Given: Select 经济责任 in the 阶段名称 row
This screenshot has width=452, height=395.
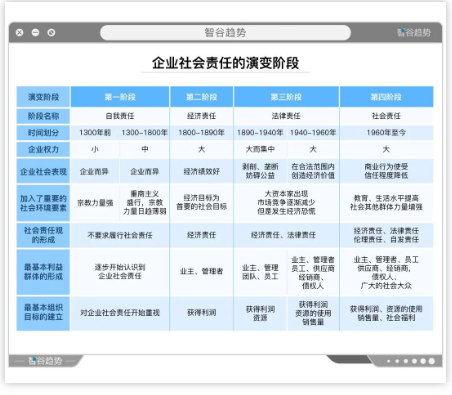Looking at the screenshot, I should (202, 116).
